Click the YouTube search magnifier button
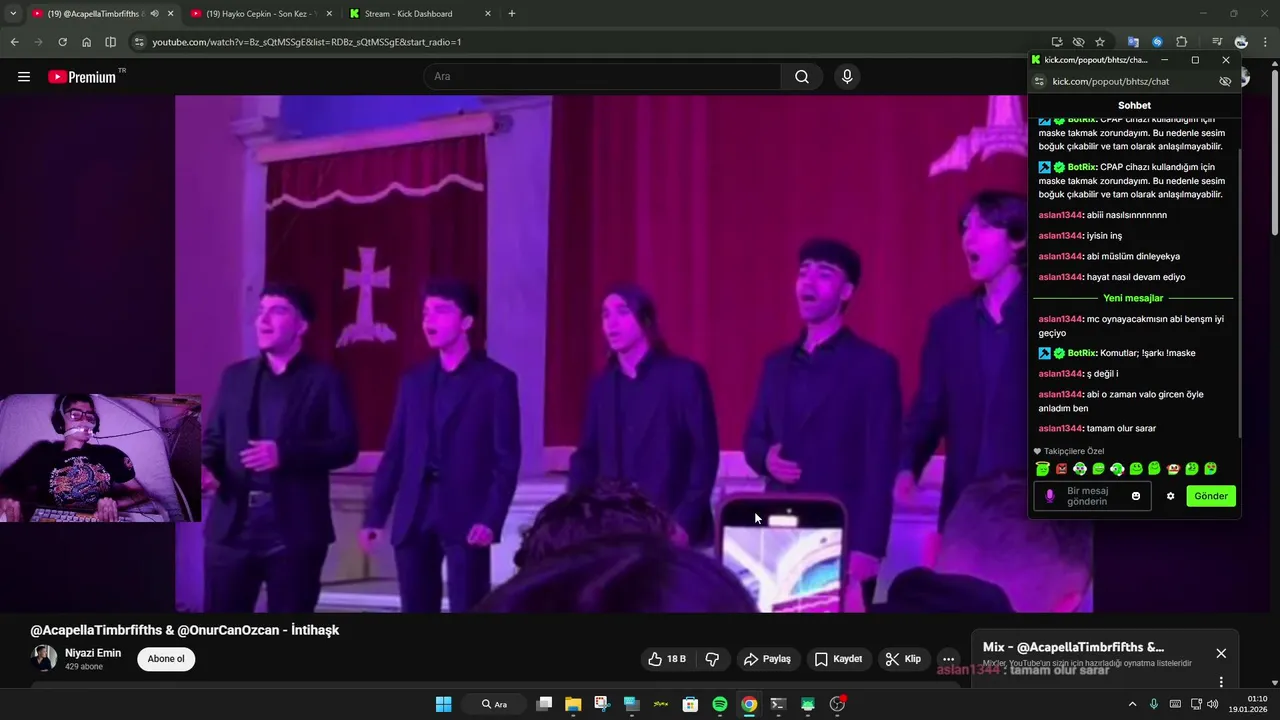 (x=802, y=77)
